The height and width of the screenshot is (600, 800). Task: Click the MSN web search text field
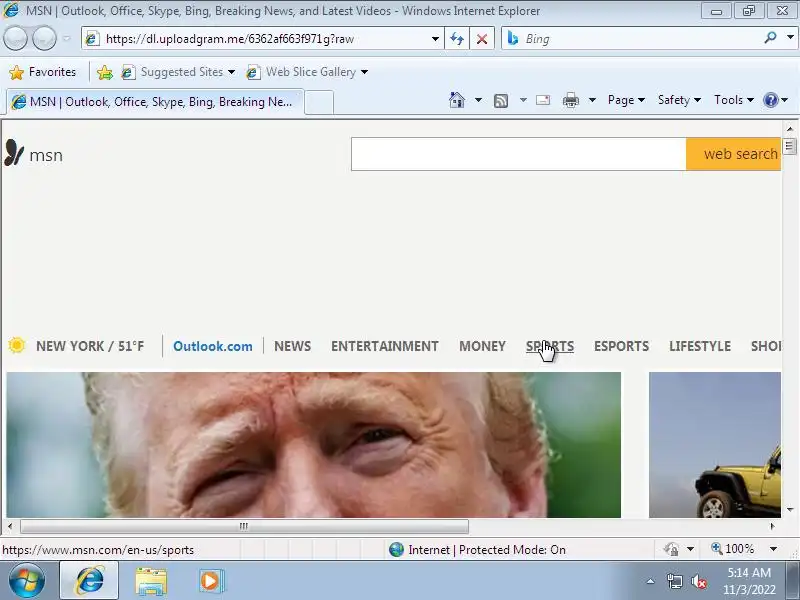[518, 154]
